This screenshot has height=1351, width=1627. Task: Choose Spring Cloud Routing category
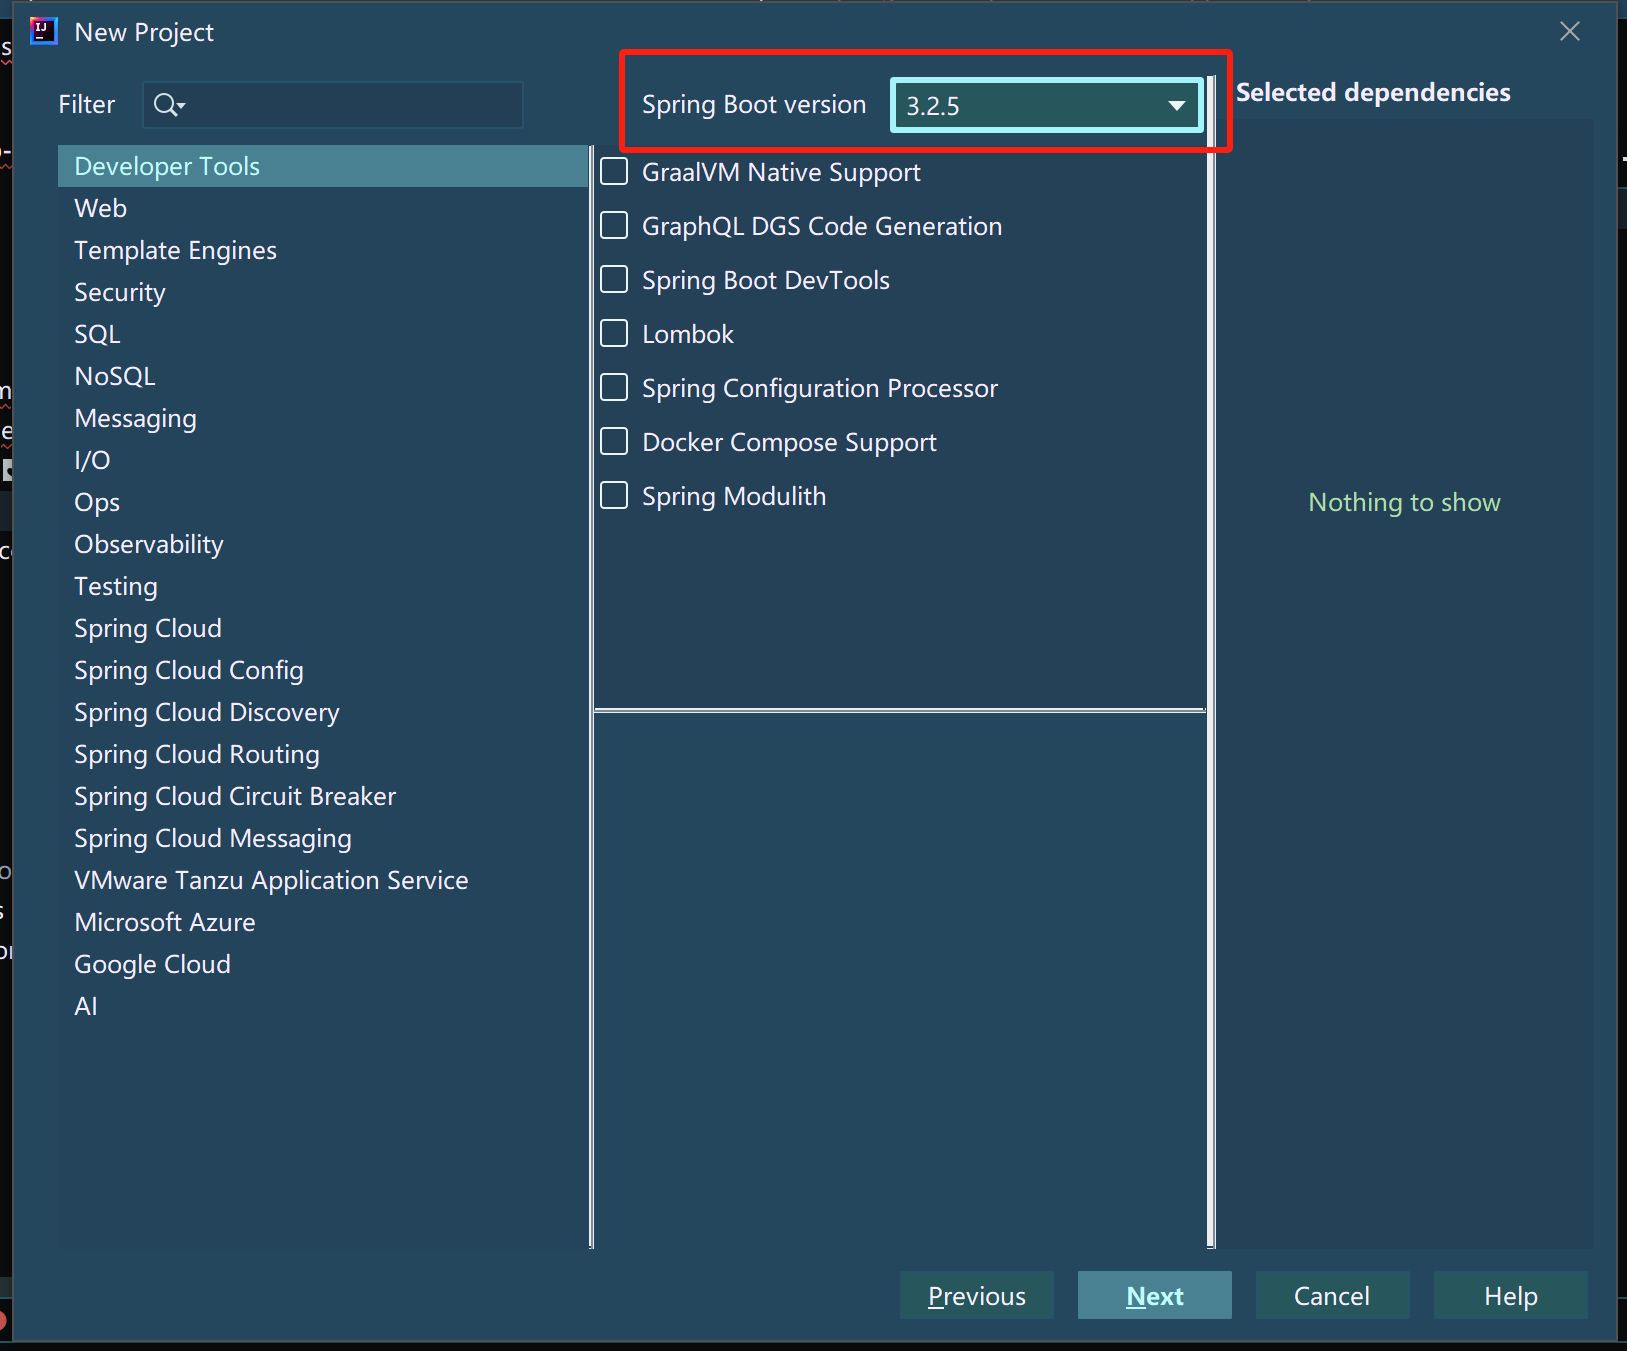point(323,754)
